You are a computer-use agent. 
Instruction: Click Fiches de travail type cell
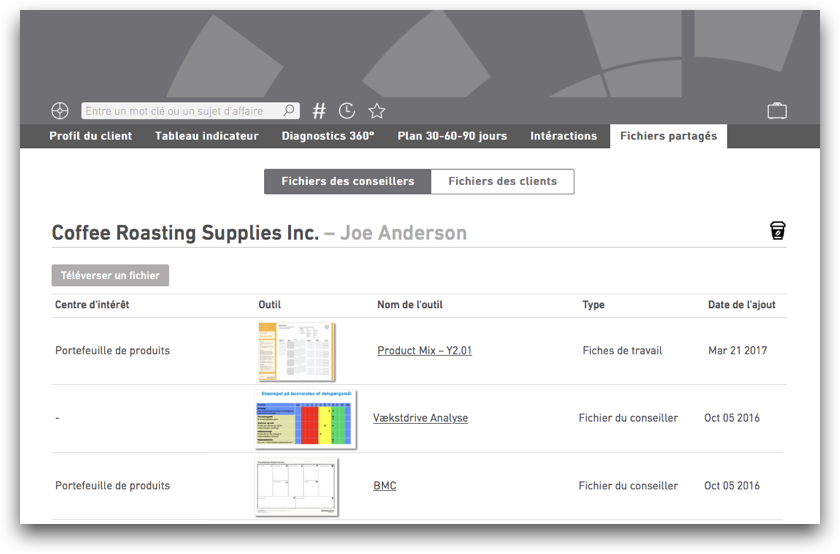coord(622,350)
